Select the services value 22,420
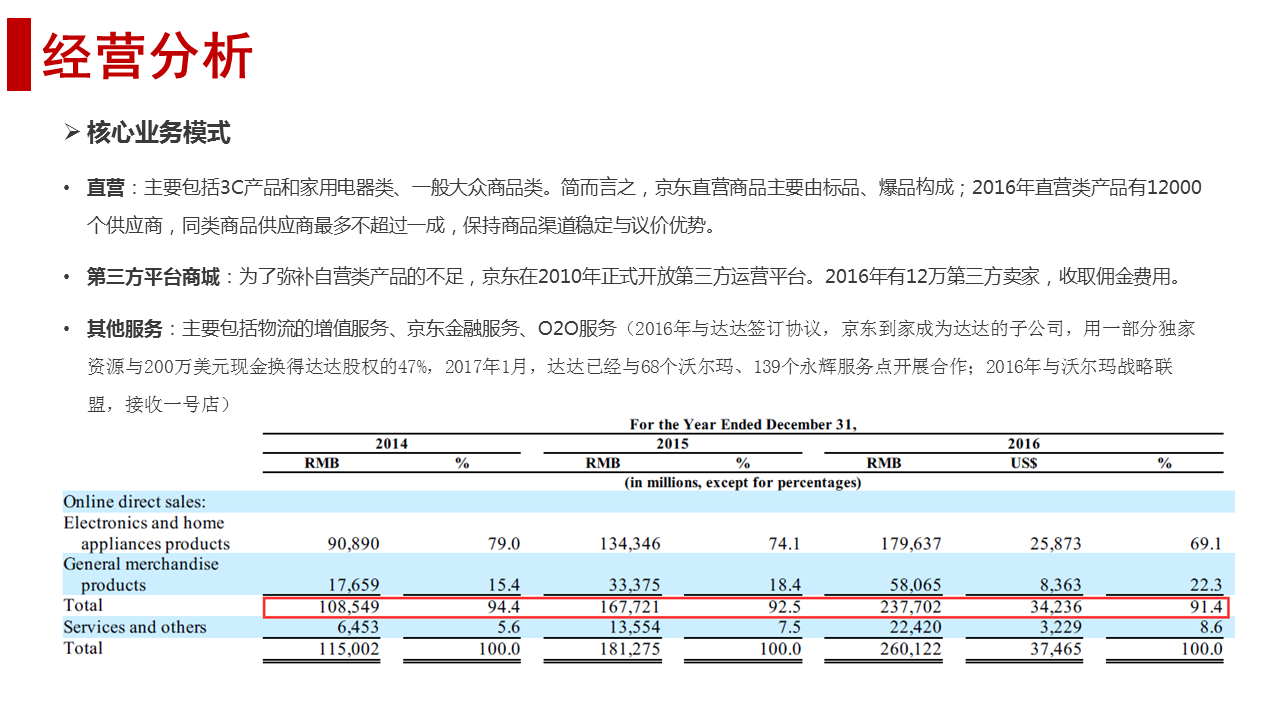Viewport: 1280px width, 720px height. tap(915, 628)
